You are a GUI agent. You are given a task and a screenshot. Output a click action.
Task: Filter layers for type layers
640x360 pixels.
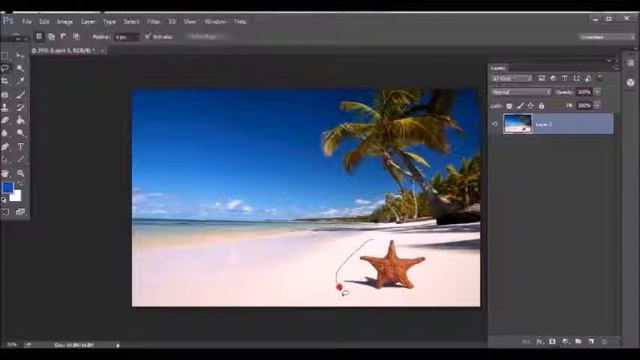point(564,78)
